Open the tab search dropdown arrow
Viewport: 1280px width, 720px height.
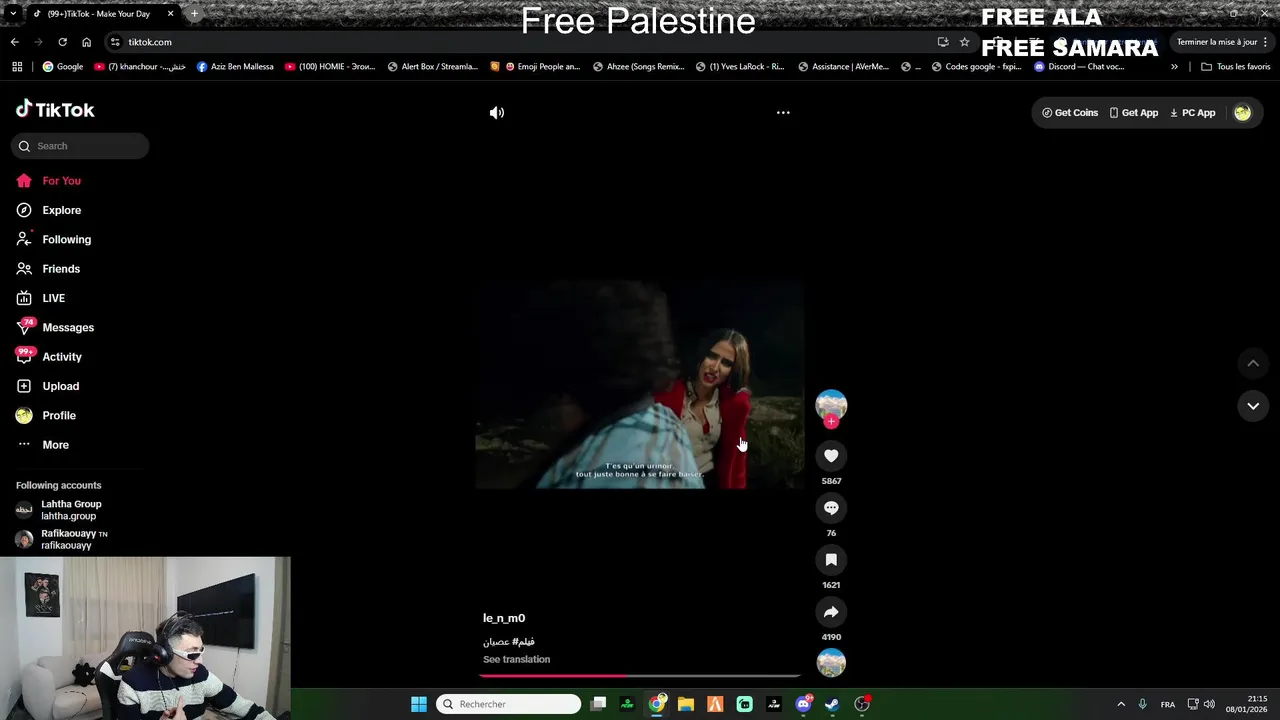[x=12, y=14]
